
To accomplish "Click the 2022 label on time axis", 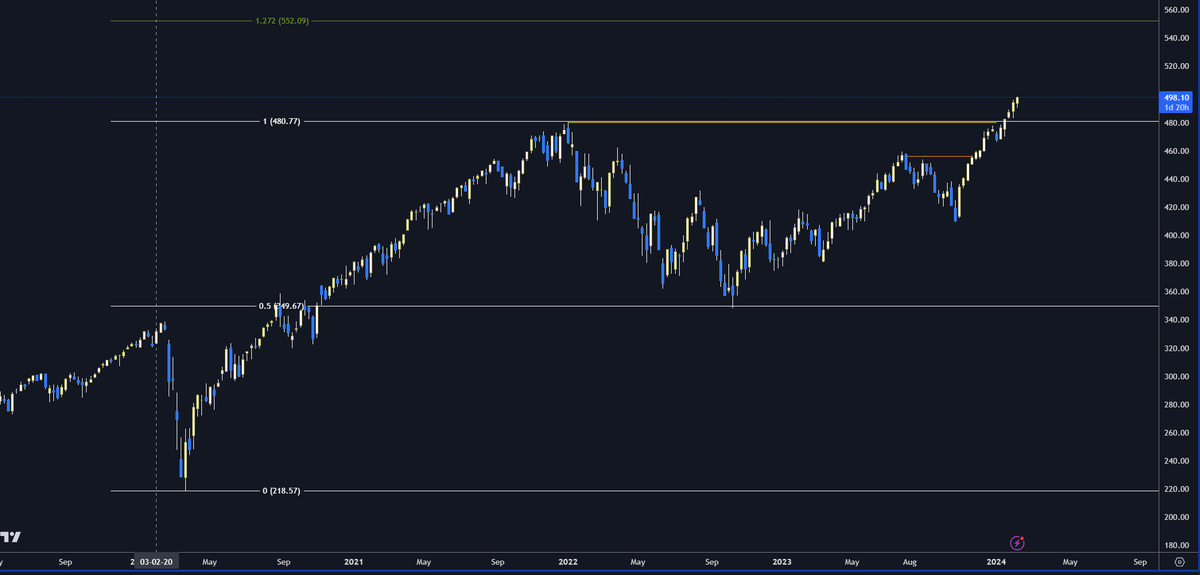I will pyautogui.click(x=567, y=562).
